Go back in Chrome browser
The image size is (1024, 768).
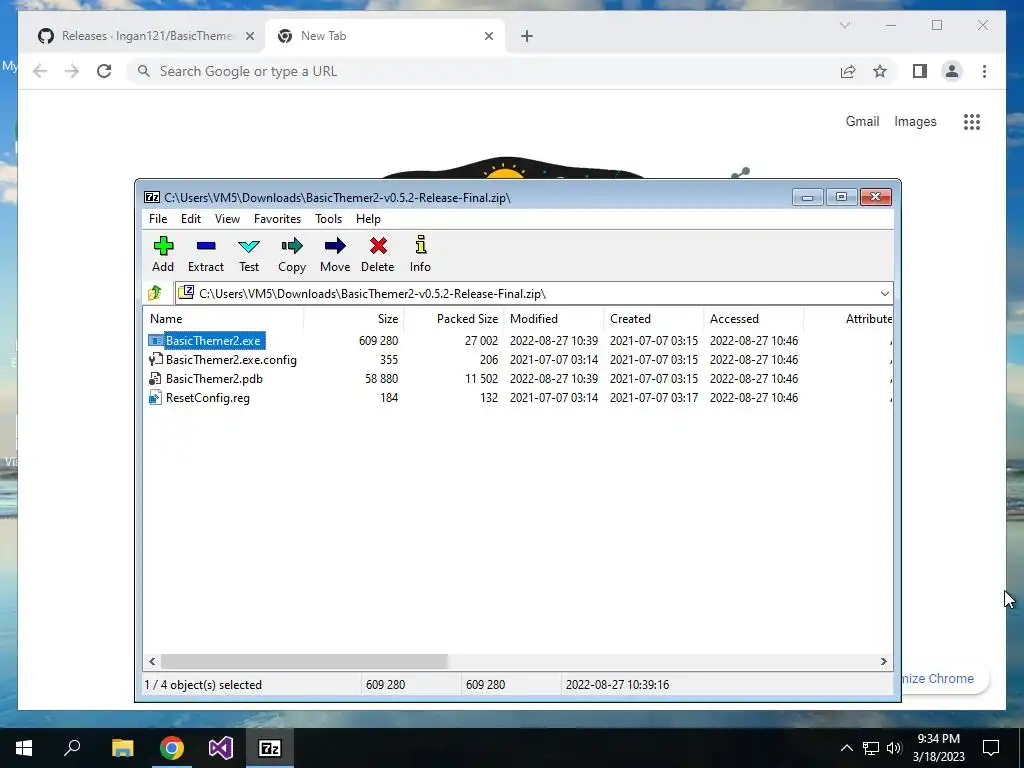(x=40, y=71)
